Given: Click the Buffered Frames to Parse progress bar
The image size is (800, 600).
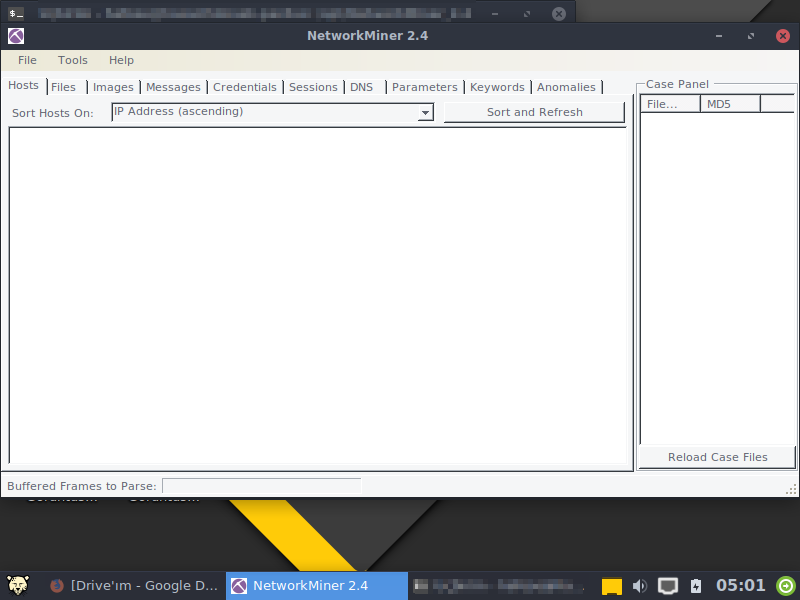Looking at the screenshot, I should pos(261,486).
